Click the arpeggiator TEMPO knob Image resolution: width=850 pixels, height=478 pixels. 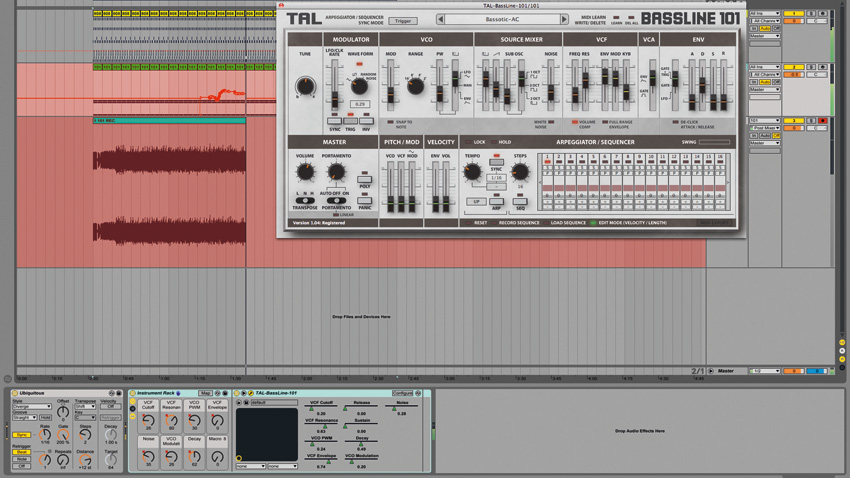(472, 172)
